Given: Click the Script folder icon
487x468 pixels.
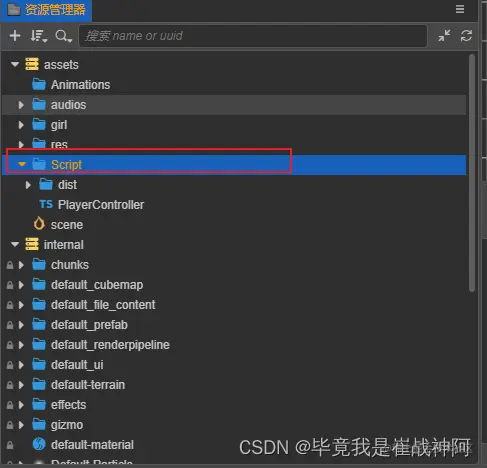Looking at the screenshot, I should tap(39, 164).
